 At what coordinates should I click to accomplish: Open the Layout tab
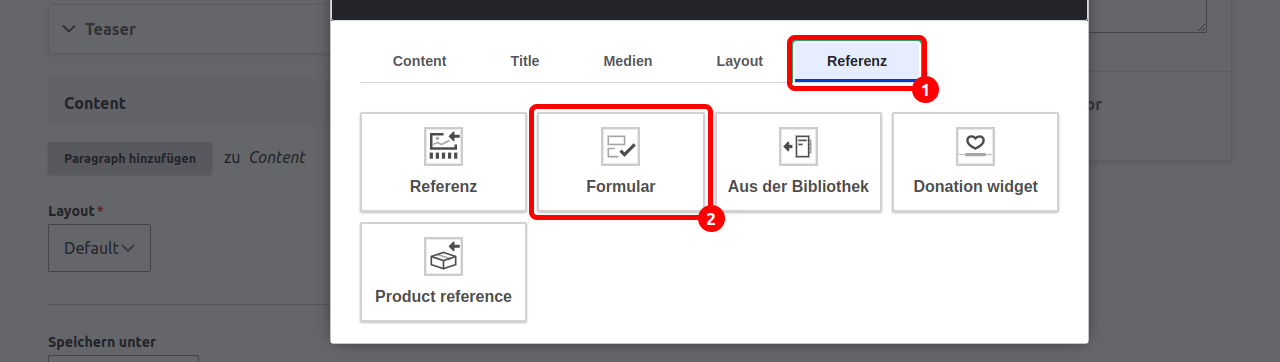click(x=740, y=61)
